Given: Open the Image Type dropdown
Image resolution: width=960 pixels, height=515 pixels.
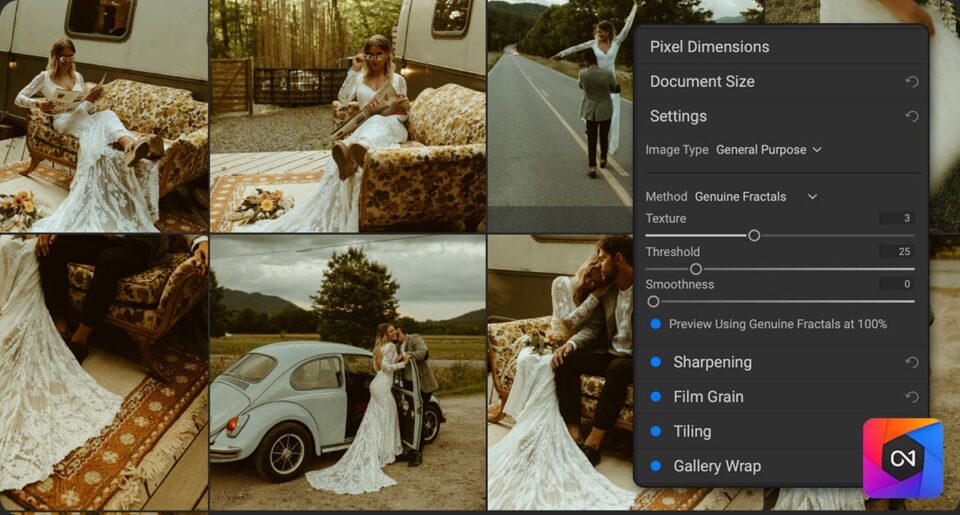Looking at the screenshot, I should point(768,150).
